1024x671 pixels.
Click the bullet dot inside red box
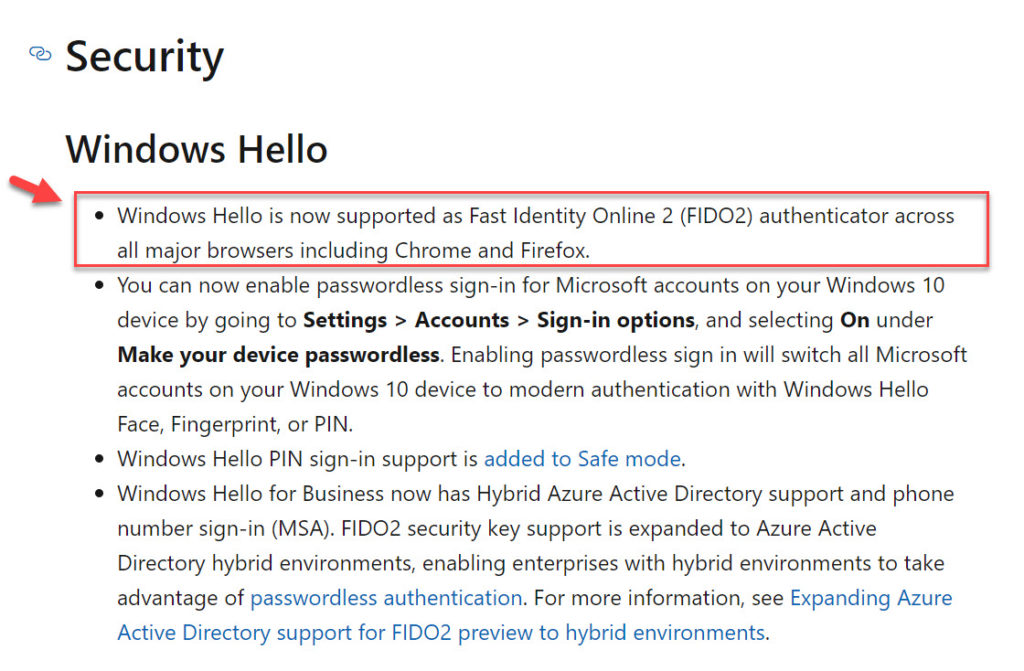(99, 216)
